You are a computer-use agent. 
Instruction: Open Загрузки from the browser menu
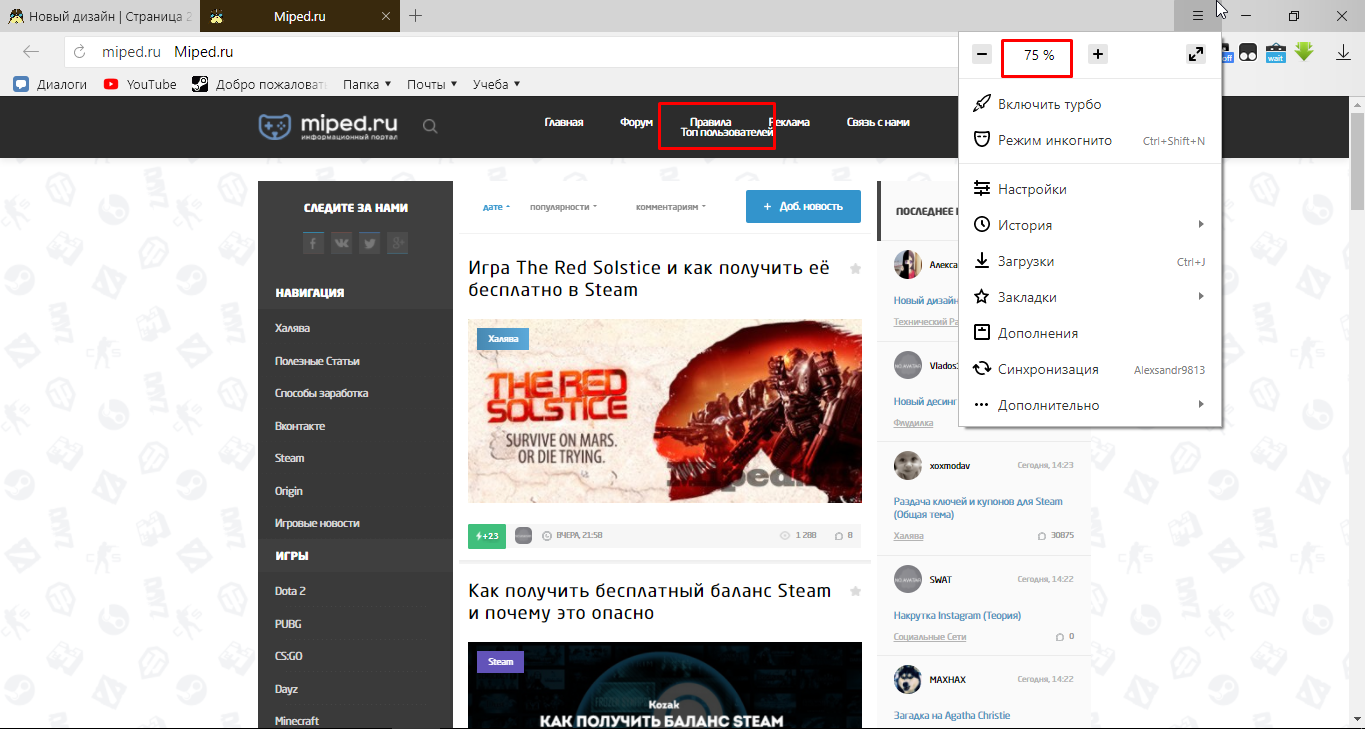1090,261
